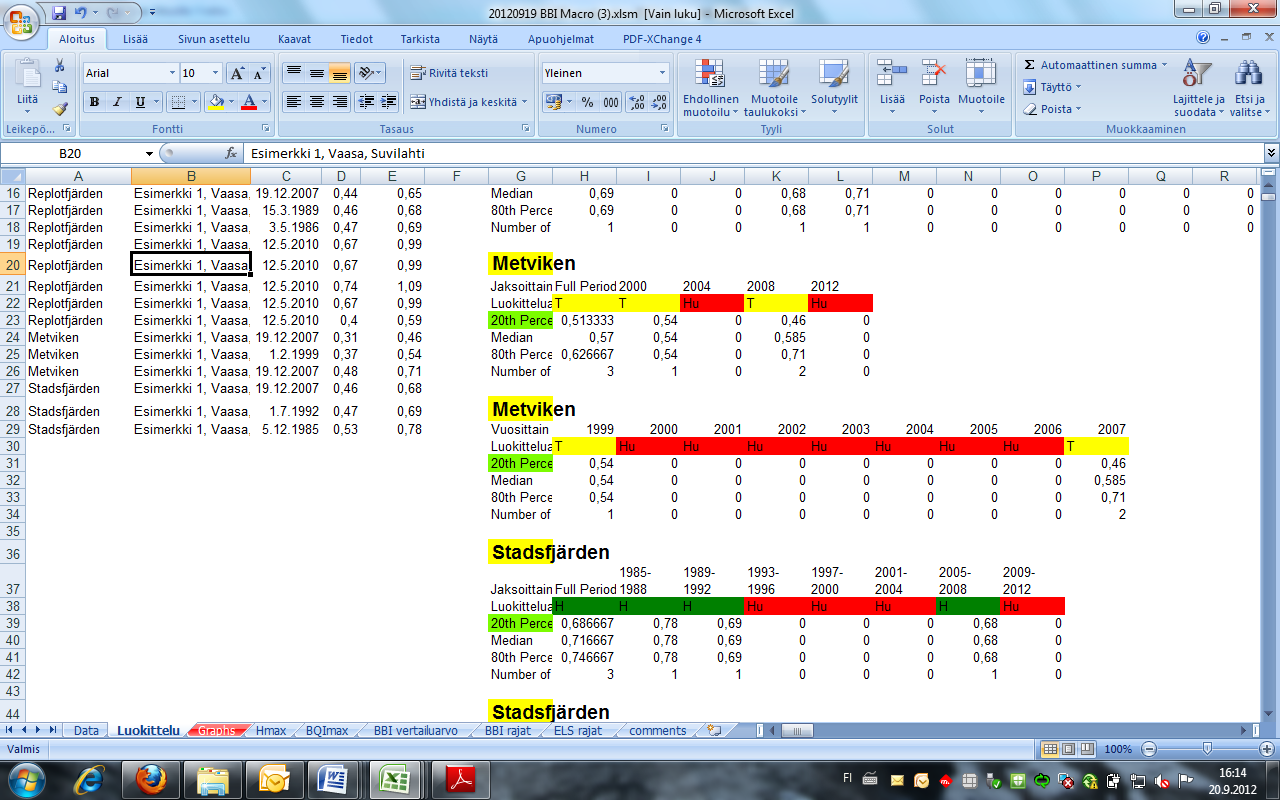Image resolution: width=1280 pixels, height=800 pixels.
Task: Click Poista delete cells icon
Action: coord(934,73)
